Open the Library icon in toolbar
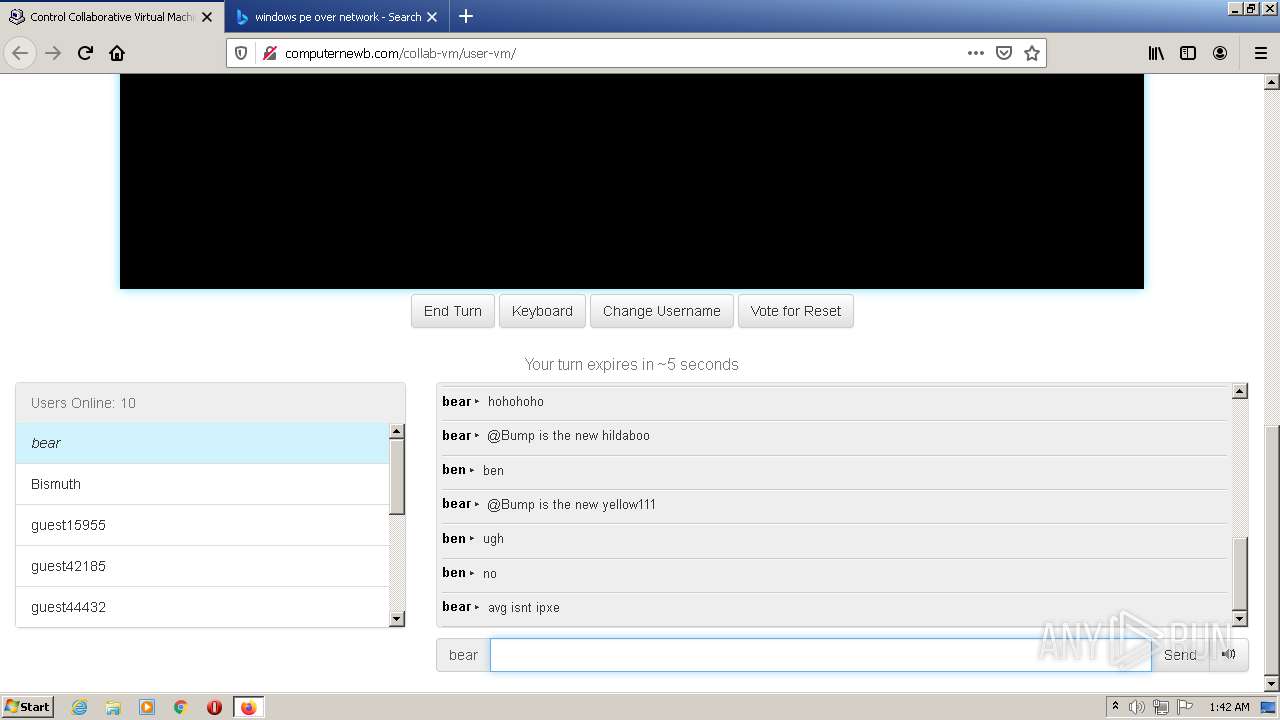Screen dimensions: 1280x720 click(x=1156, y=53)
